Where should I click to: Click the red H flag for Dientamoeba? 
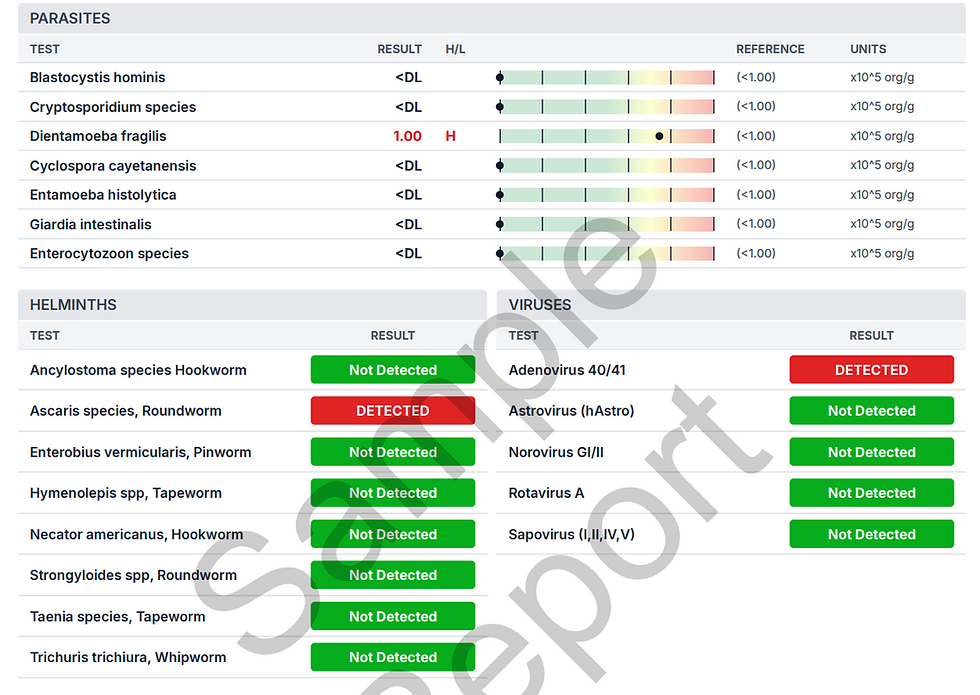tap(451, 136)
